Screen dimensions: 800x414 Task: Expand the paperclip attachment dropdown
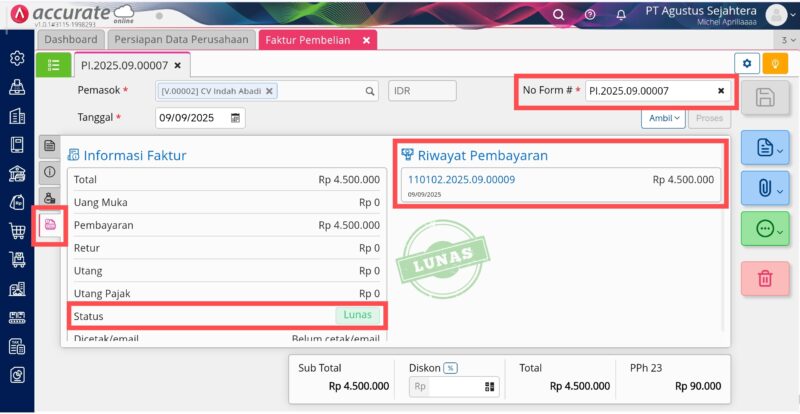point(765,188)
